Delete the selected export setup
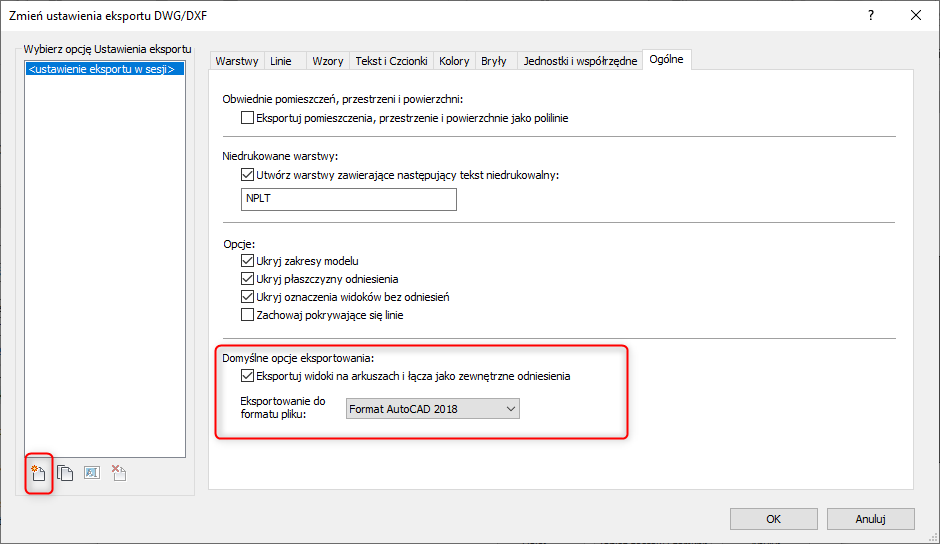The width and height of the screenshot is (940, 544). (118, 474)
